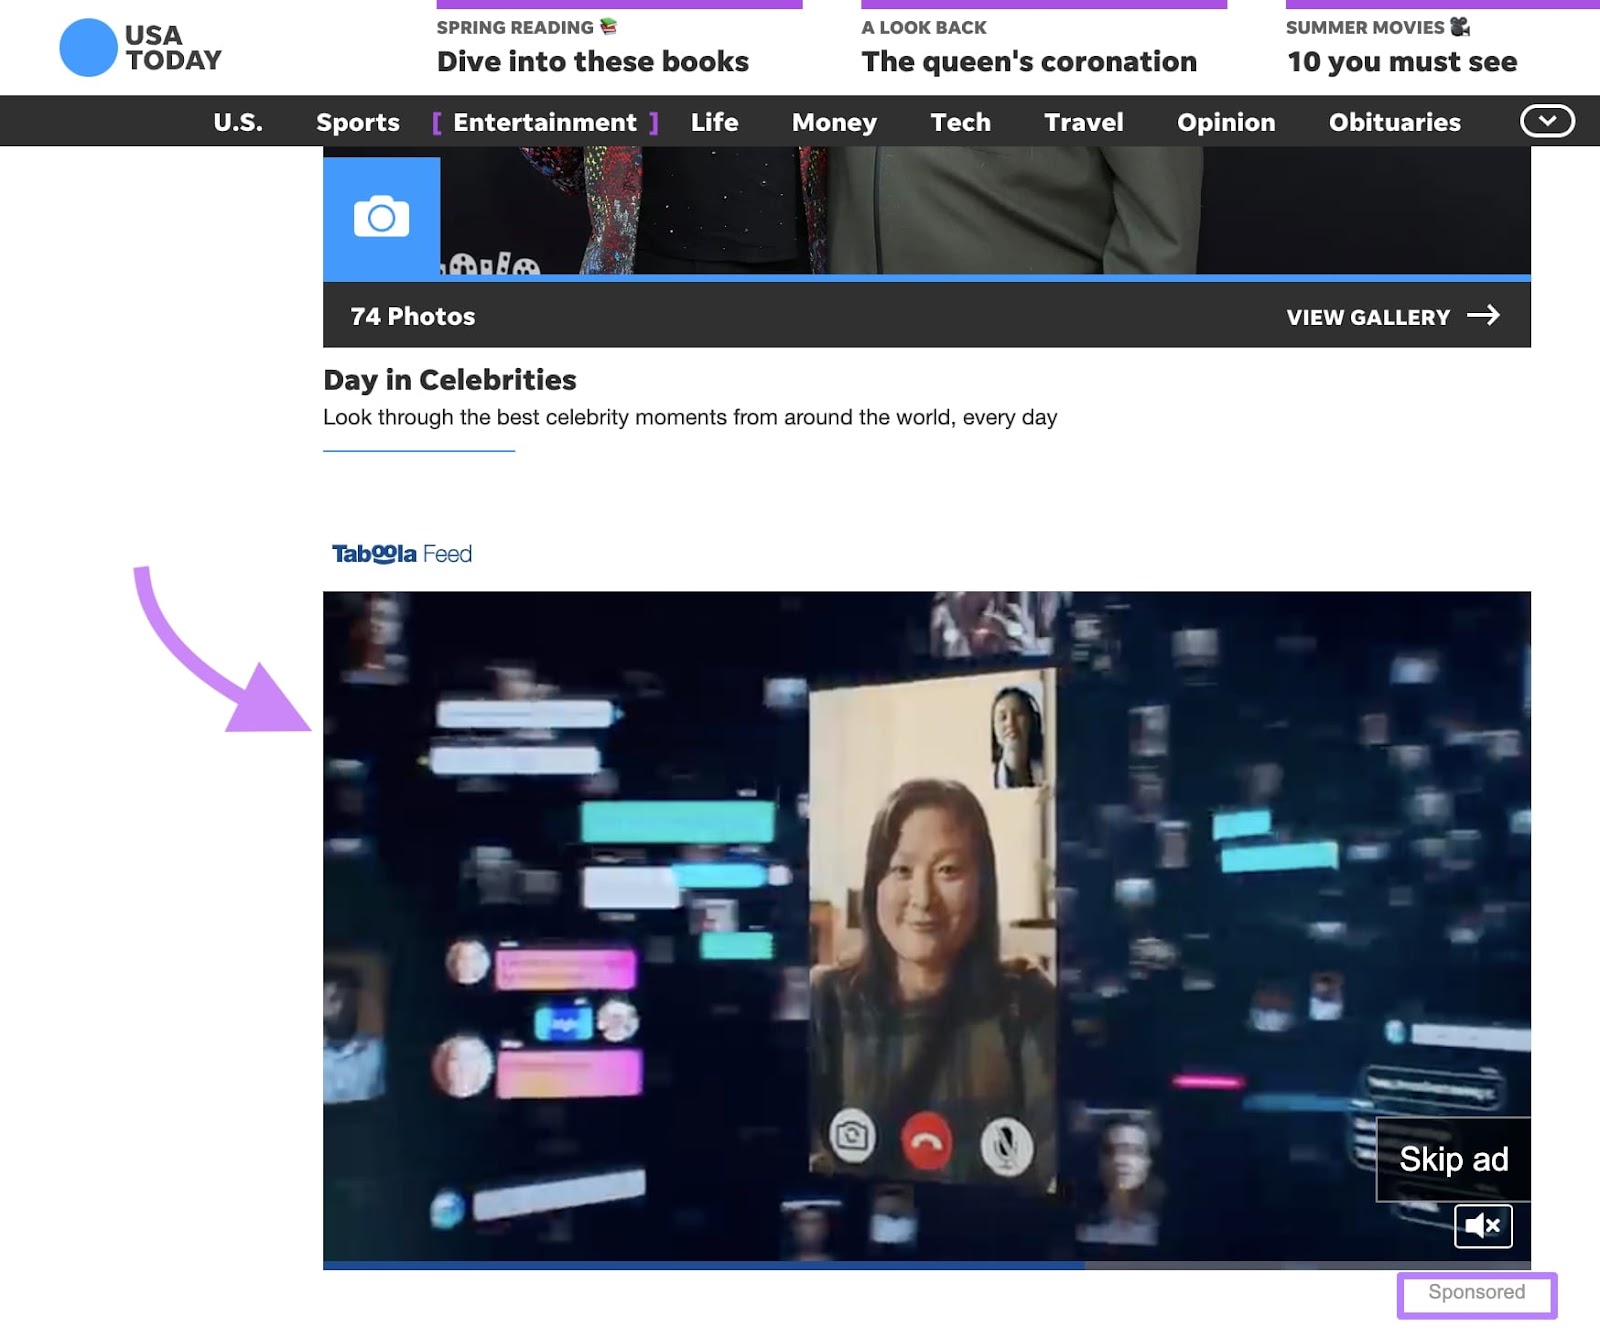This screenshot has width=1600, height=1338.
Task: Click the Skip ad button
Action: click(1454, 1159)
